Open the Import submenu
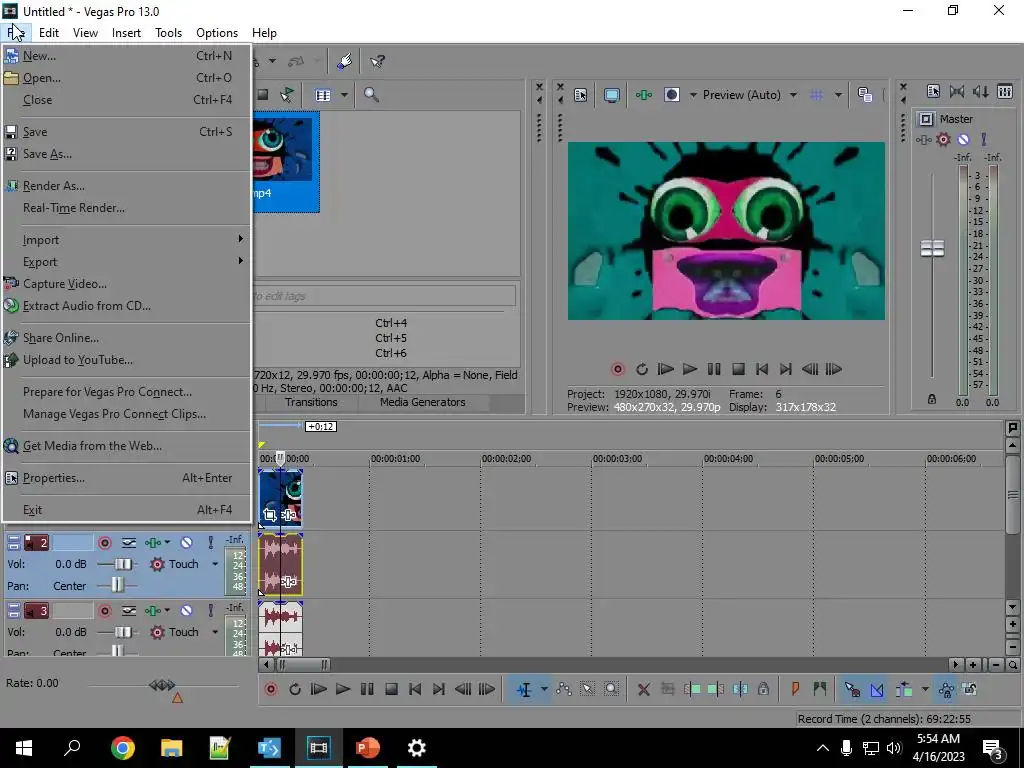Viewport: 1024px width, 768px height. tap(127, 240)
